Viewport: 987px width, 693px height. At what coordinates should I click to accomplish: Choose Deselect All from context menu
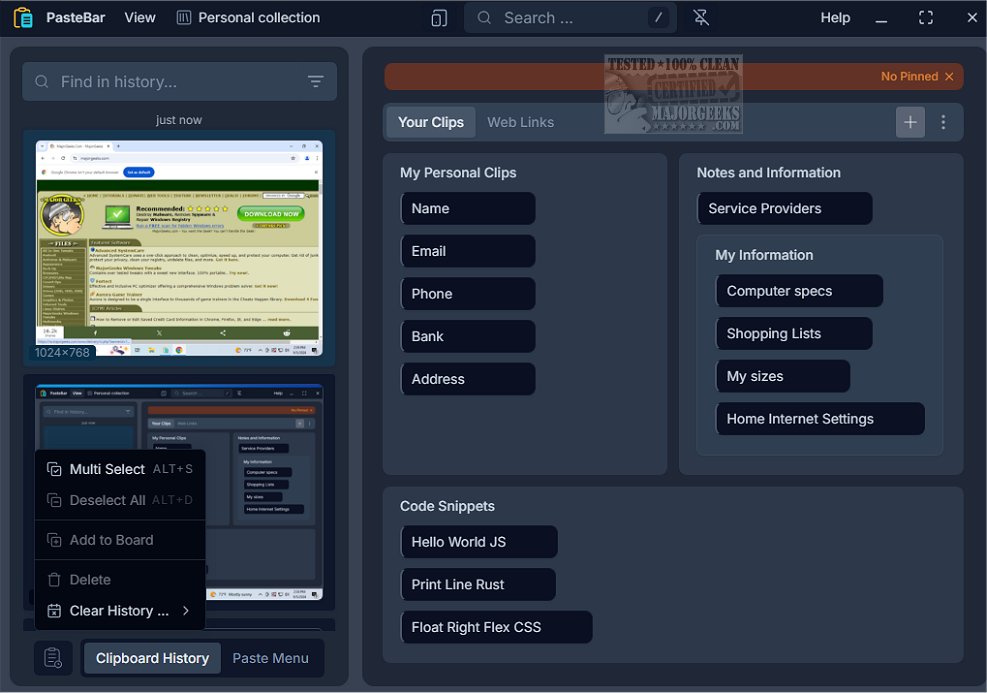pos(120,500)
